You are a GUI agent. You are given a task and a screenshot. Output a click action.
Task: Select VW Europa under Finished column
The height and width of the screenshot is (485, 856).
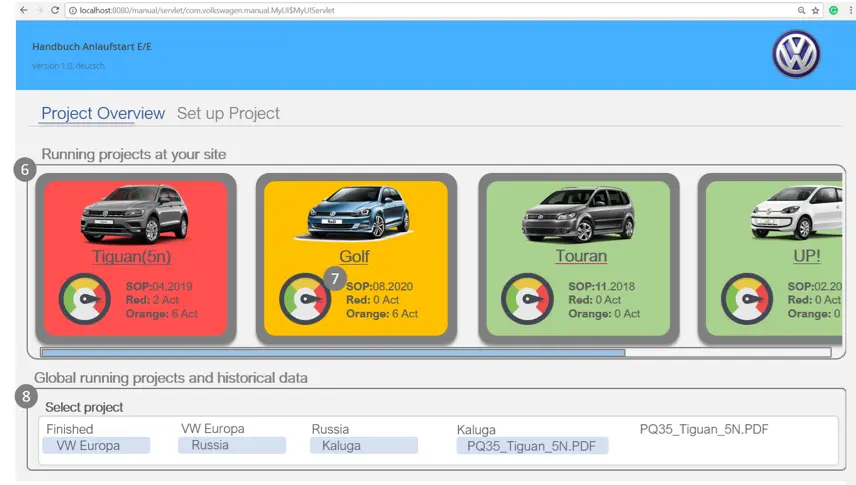96,446
